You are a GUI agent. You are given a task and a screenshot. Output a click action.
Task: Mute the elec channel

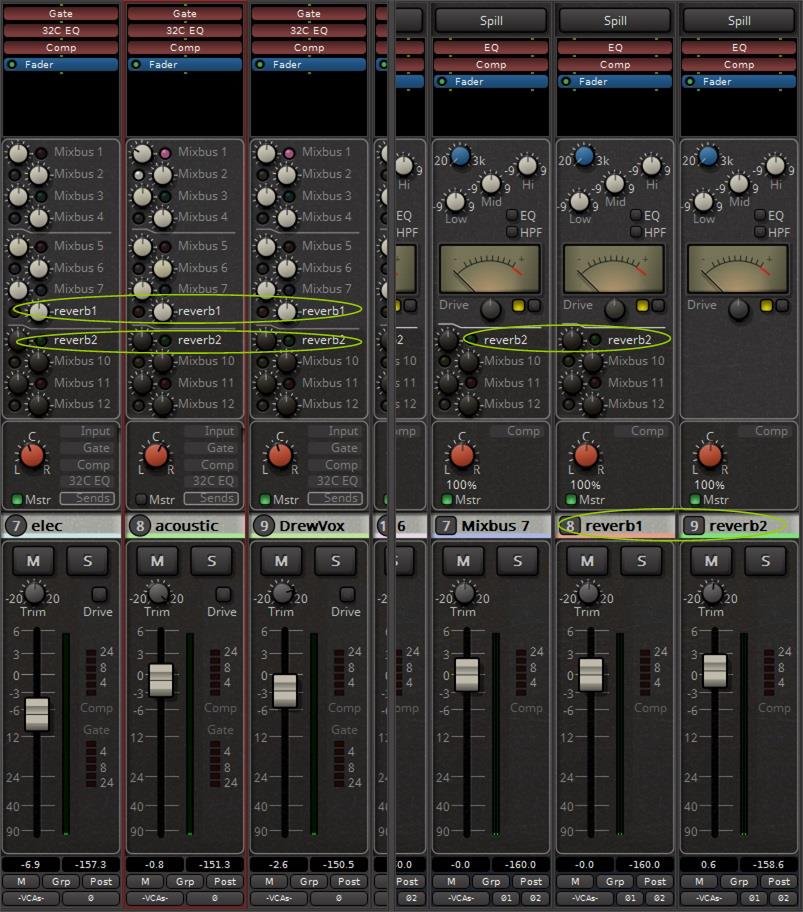pyautogui.click(x=33, y=562)
